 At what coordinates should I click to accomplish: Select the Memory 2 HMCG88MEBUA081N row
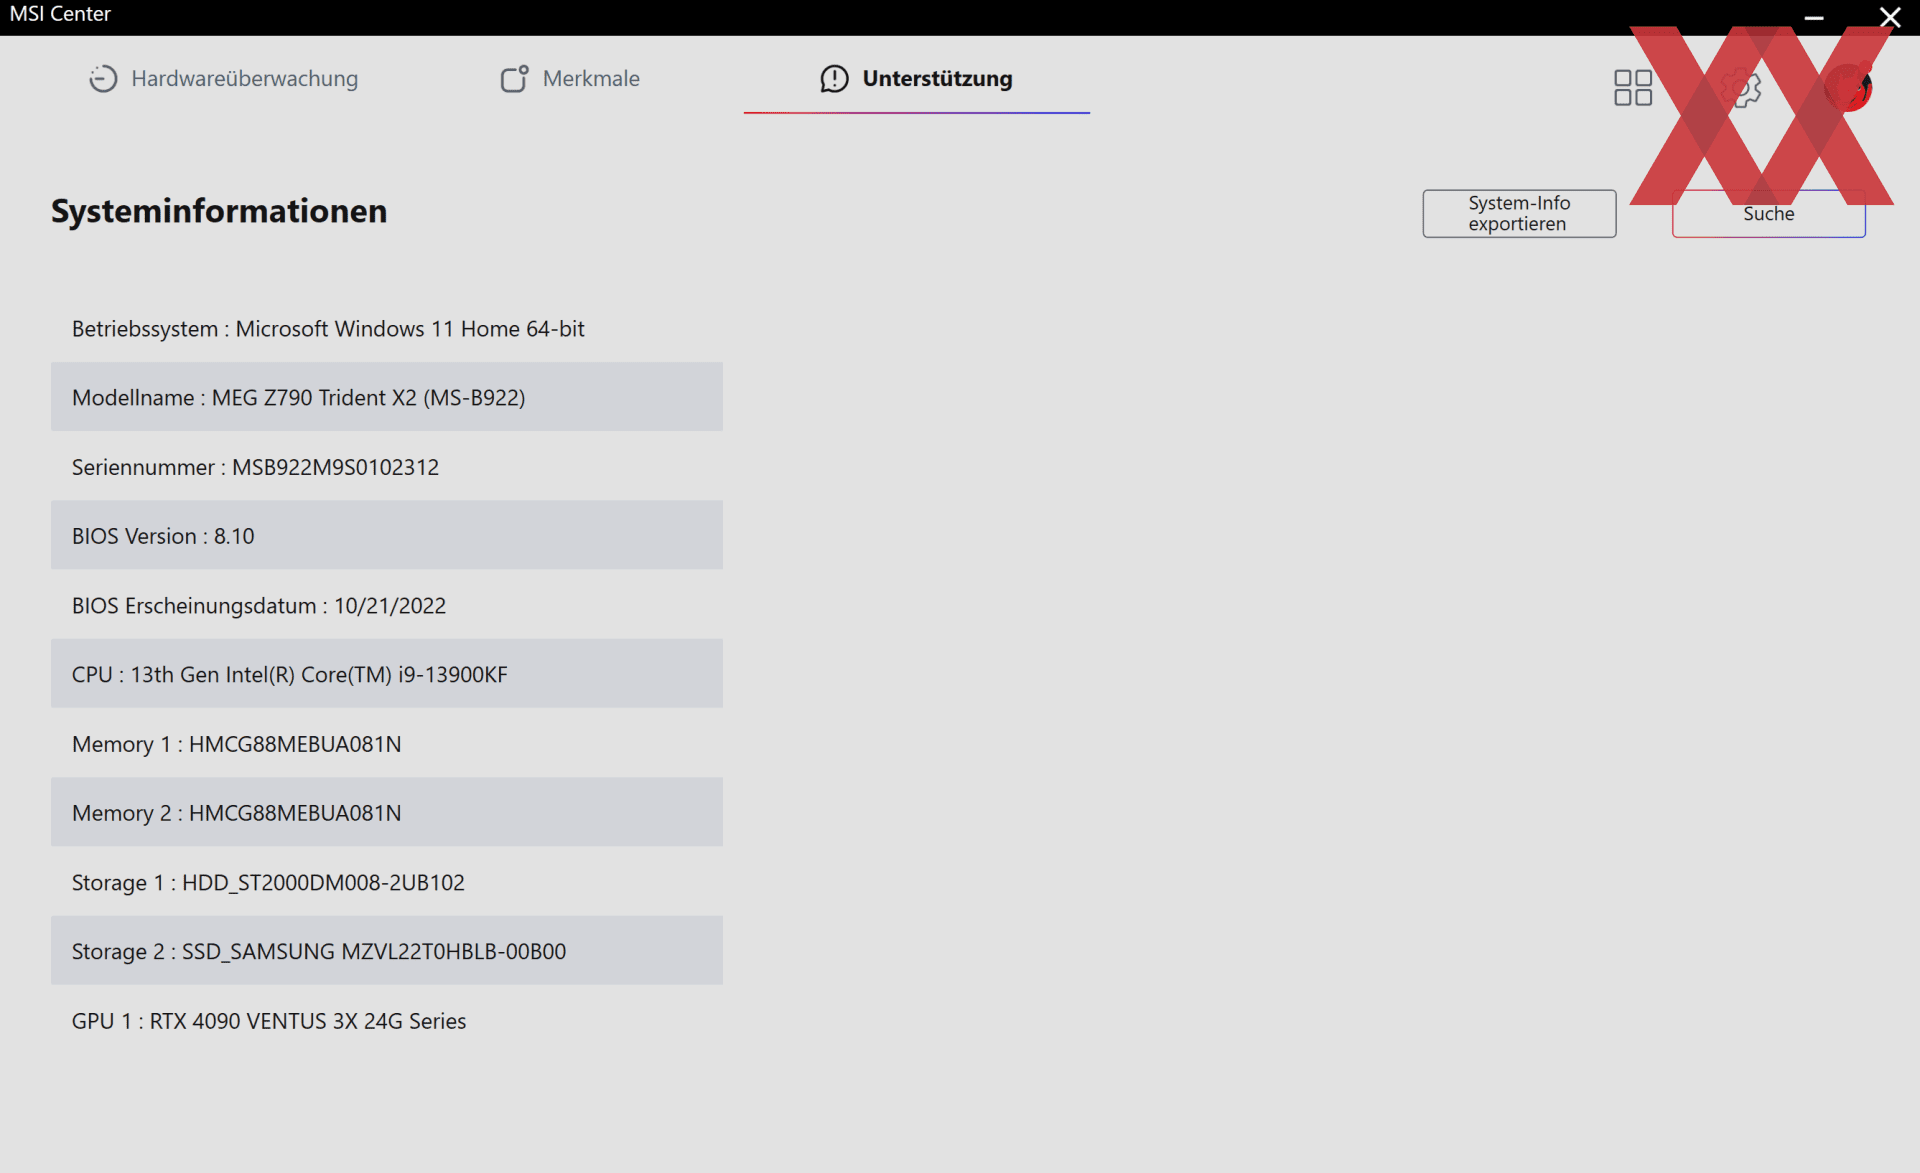click(x=387, y=812)
